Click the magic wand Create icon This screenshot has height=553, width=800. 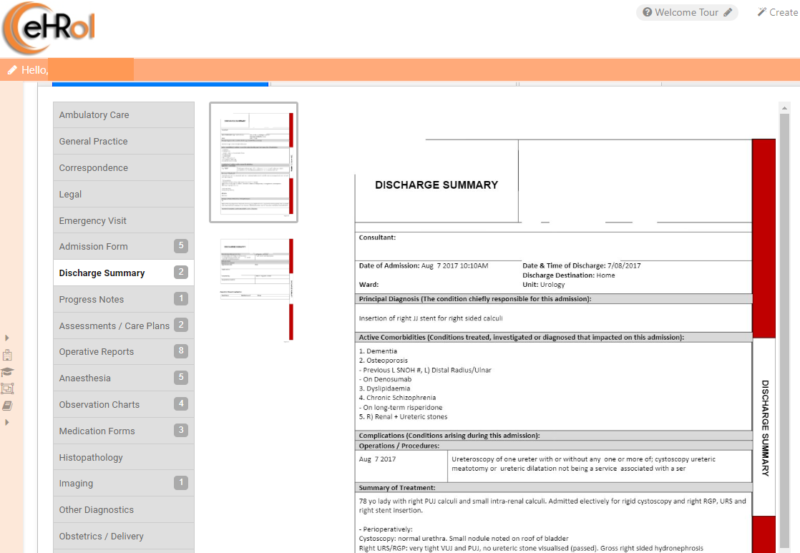tap(762, 13)
